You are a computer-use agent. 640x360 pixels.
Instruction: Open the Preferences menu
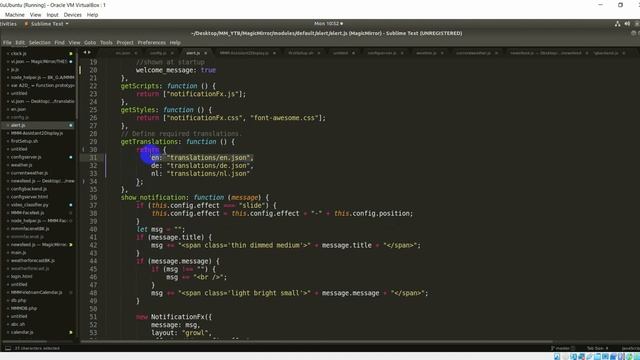(x=151, y=42)
